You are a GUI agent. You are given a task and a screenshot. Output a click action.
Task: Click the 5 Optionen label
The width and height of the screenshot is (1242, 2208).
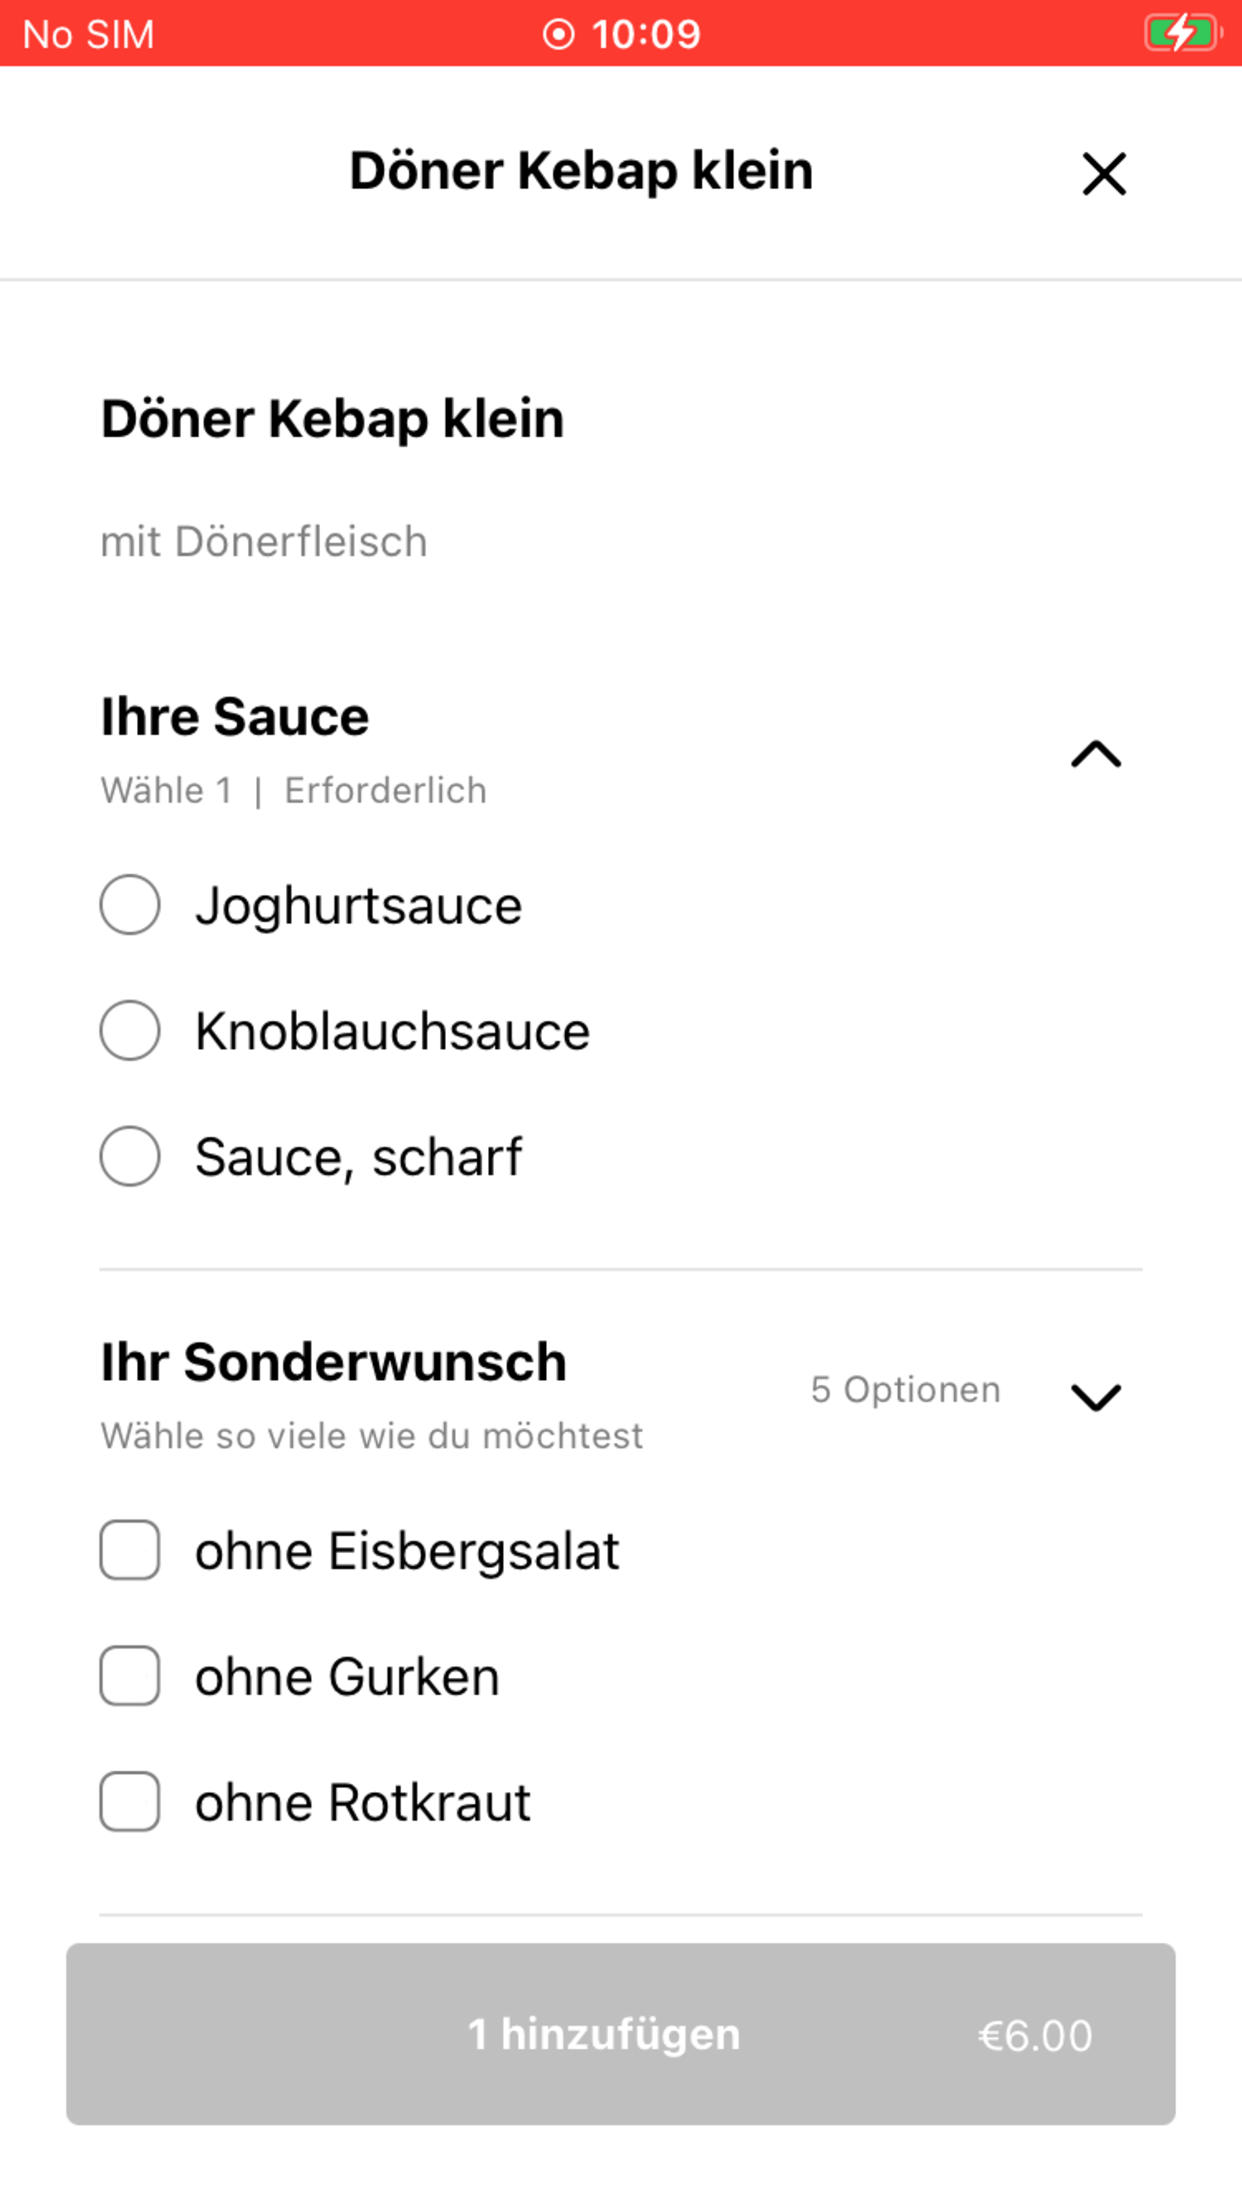905,1390
